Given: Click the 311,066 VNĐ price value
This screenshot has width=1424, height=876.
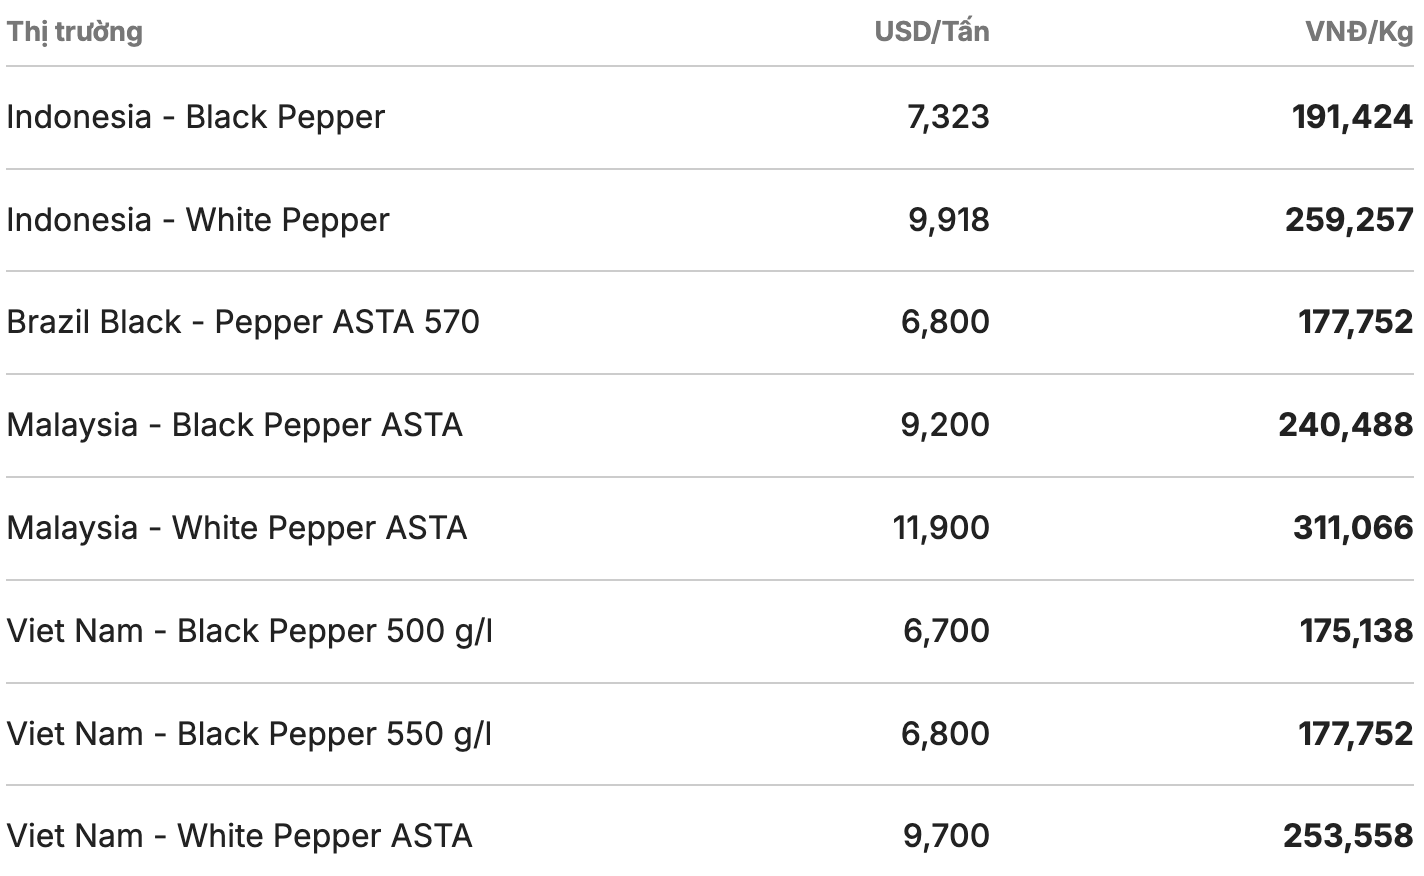Looking at the screenshot, I should (x=1353, y=528).
